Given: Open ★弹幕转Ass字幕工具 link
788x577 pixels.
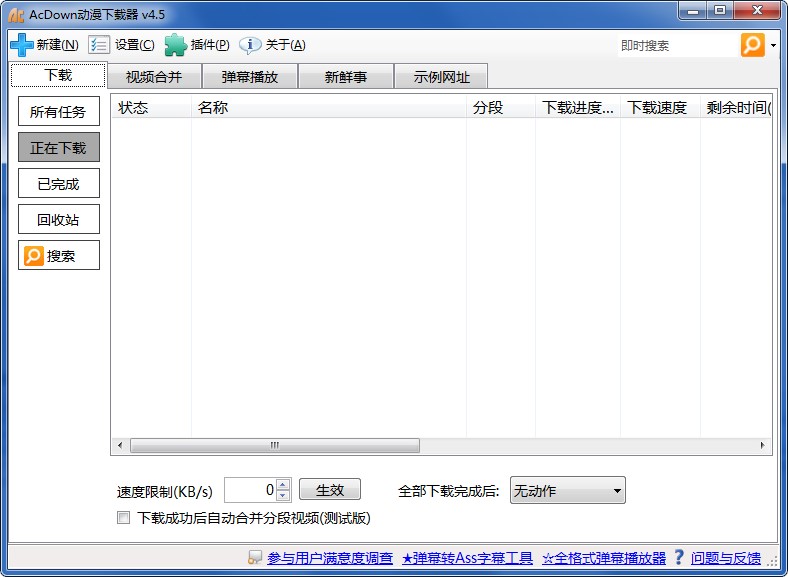Looking at the screenshot, I should point(467,558).
